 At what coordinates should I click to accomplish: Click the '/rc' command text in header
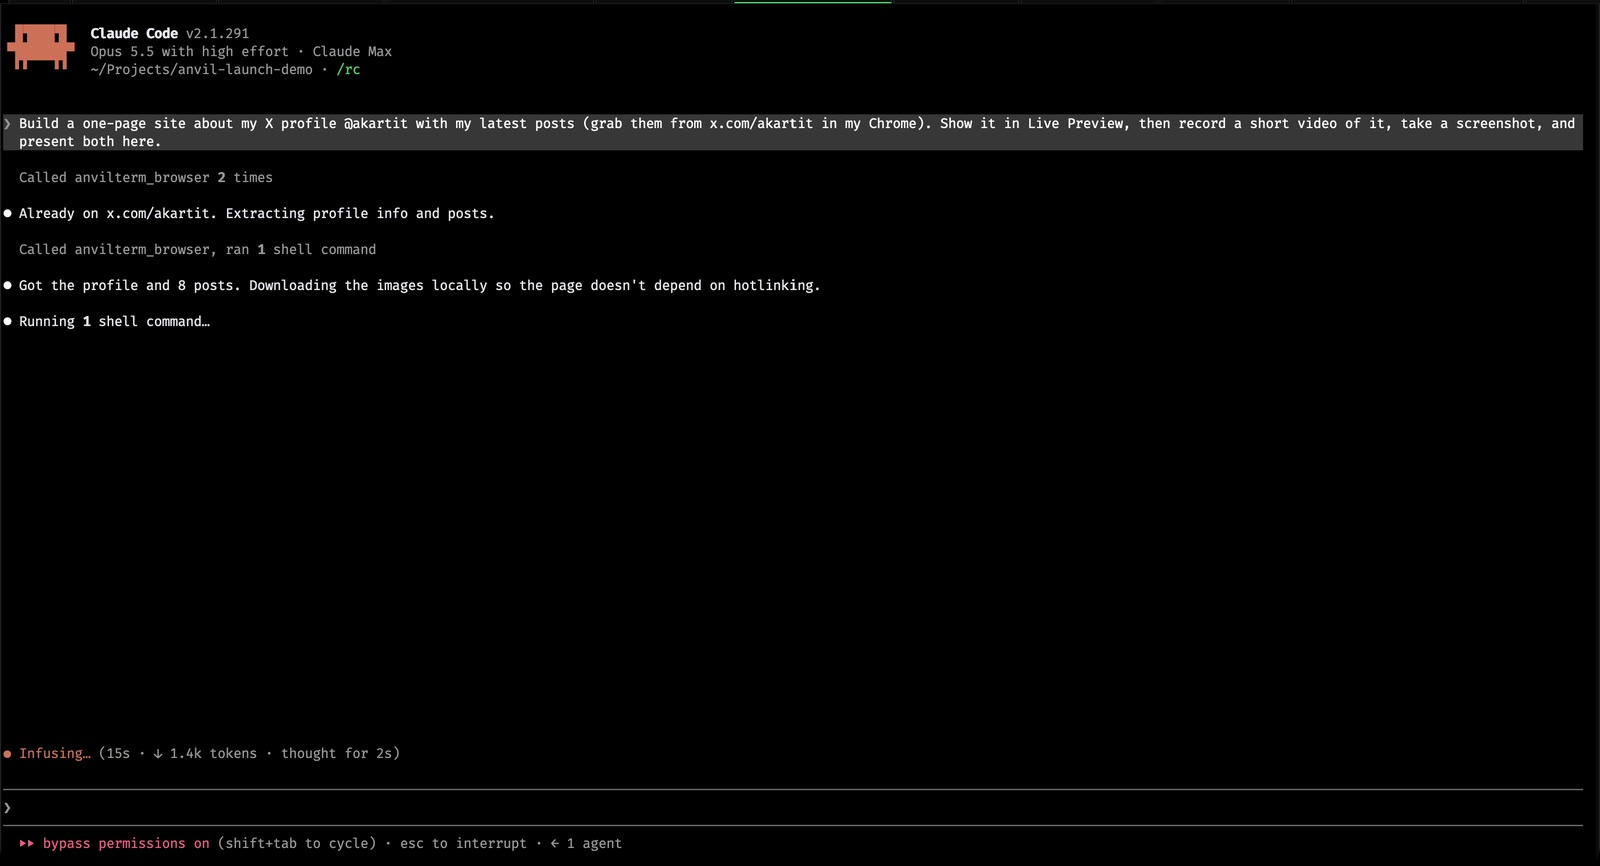point(348,69)
